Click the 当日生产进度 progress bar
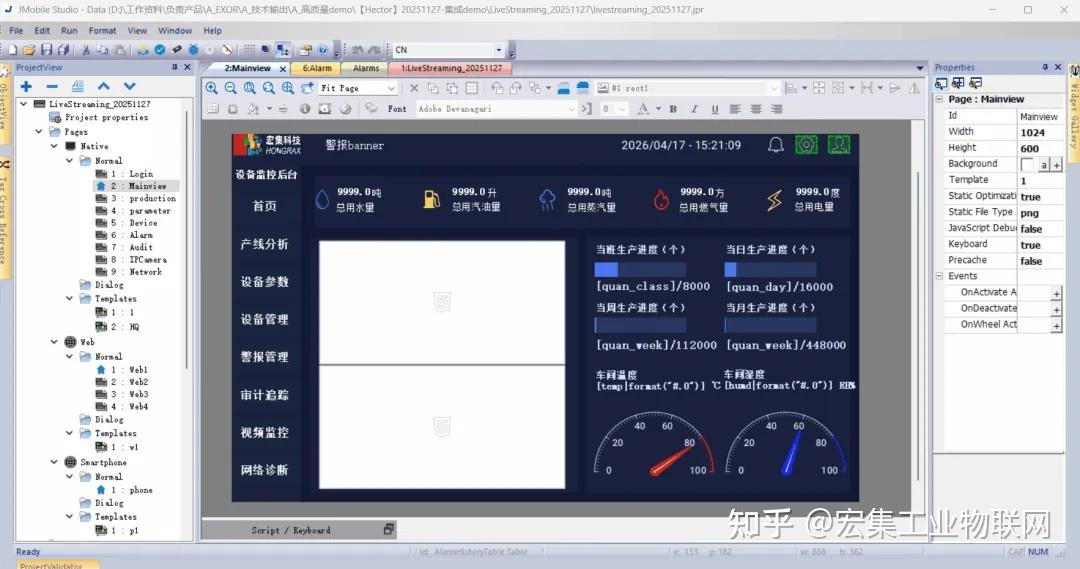This screenshot has width=1080, height=569. click(x=771, y=269)
